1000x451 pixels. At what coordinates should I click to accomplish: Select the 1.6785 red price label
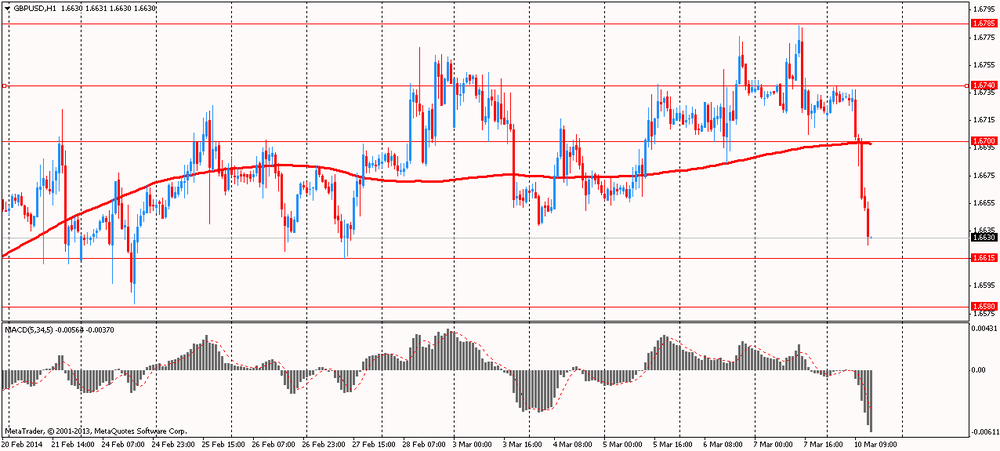tap(981, 23)
